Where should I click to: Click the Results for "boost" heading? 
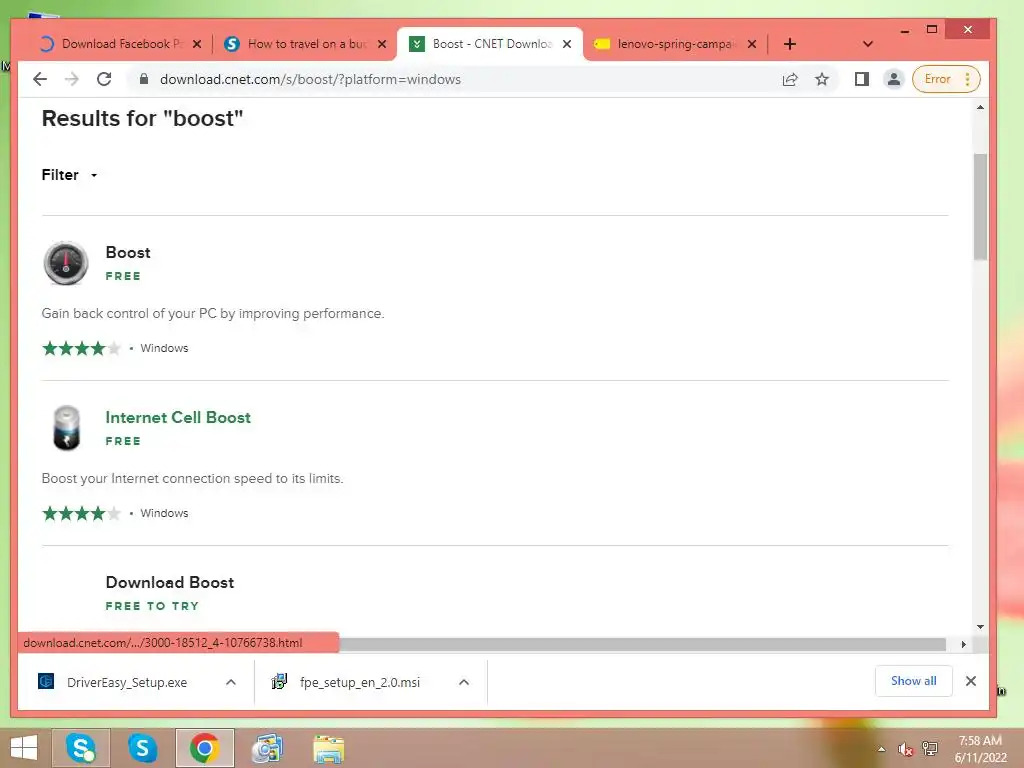click(142, 119)
